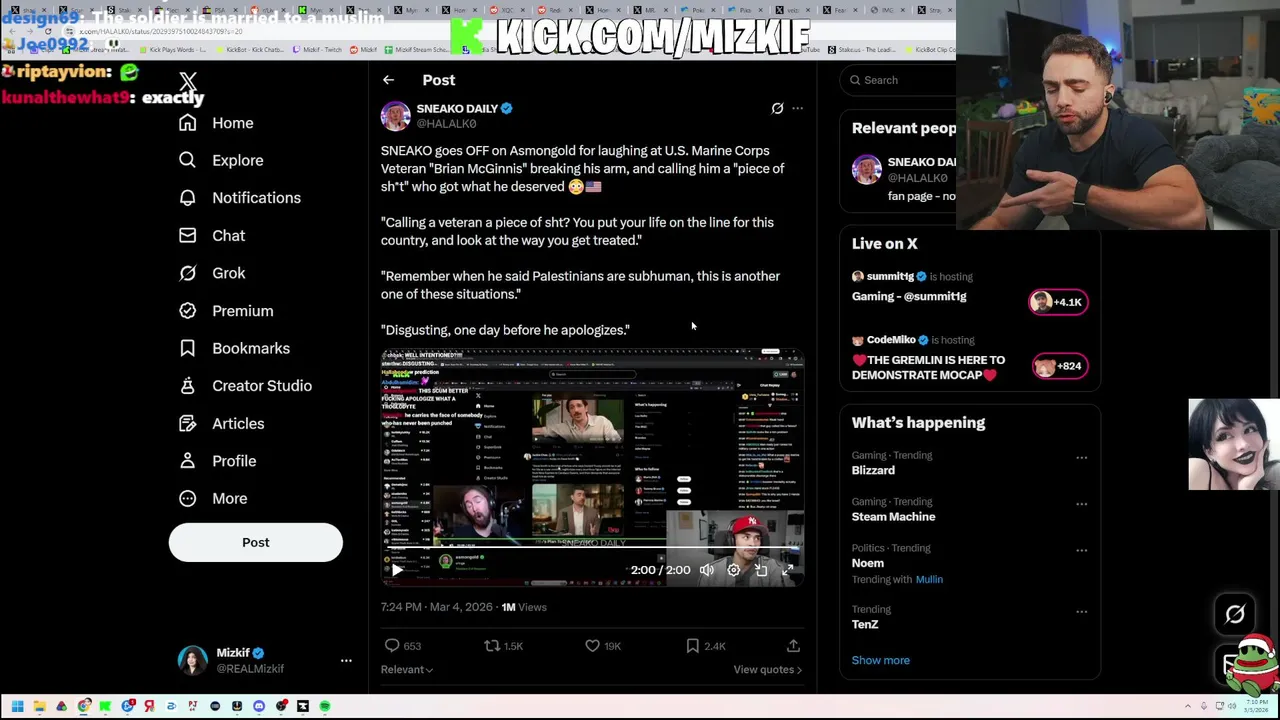Open Explore from the sidebar
The width and height of the screenshot is (1280, 720).
pyautogui.click(x=221, y=160)
